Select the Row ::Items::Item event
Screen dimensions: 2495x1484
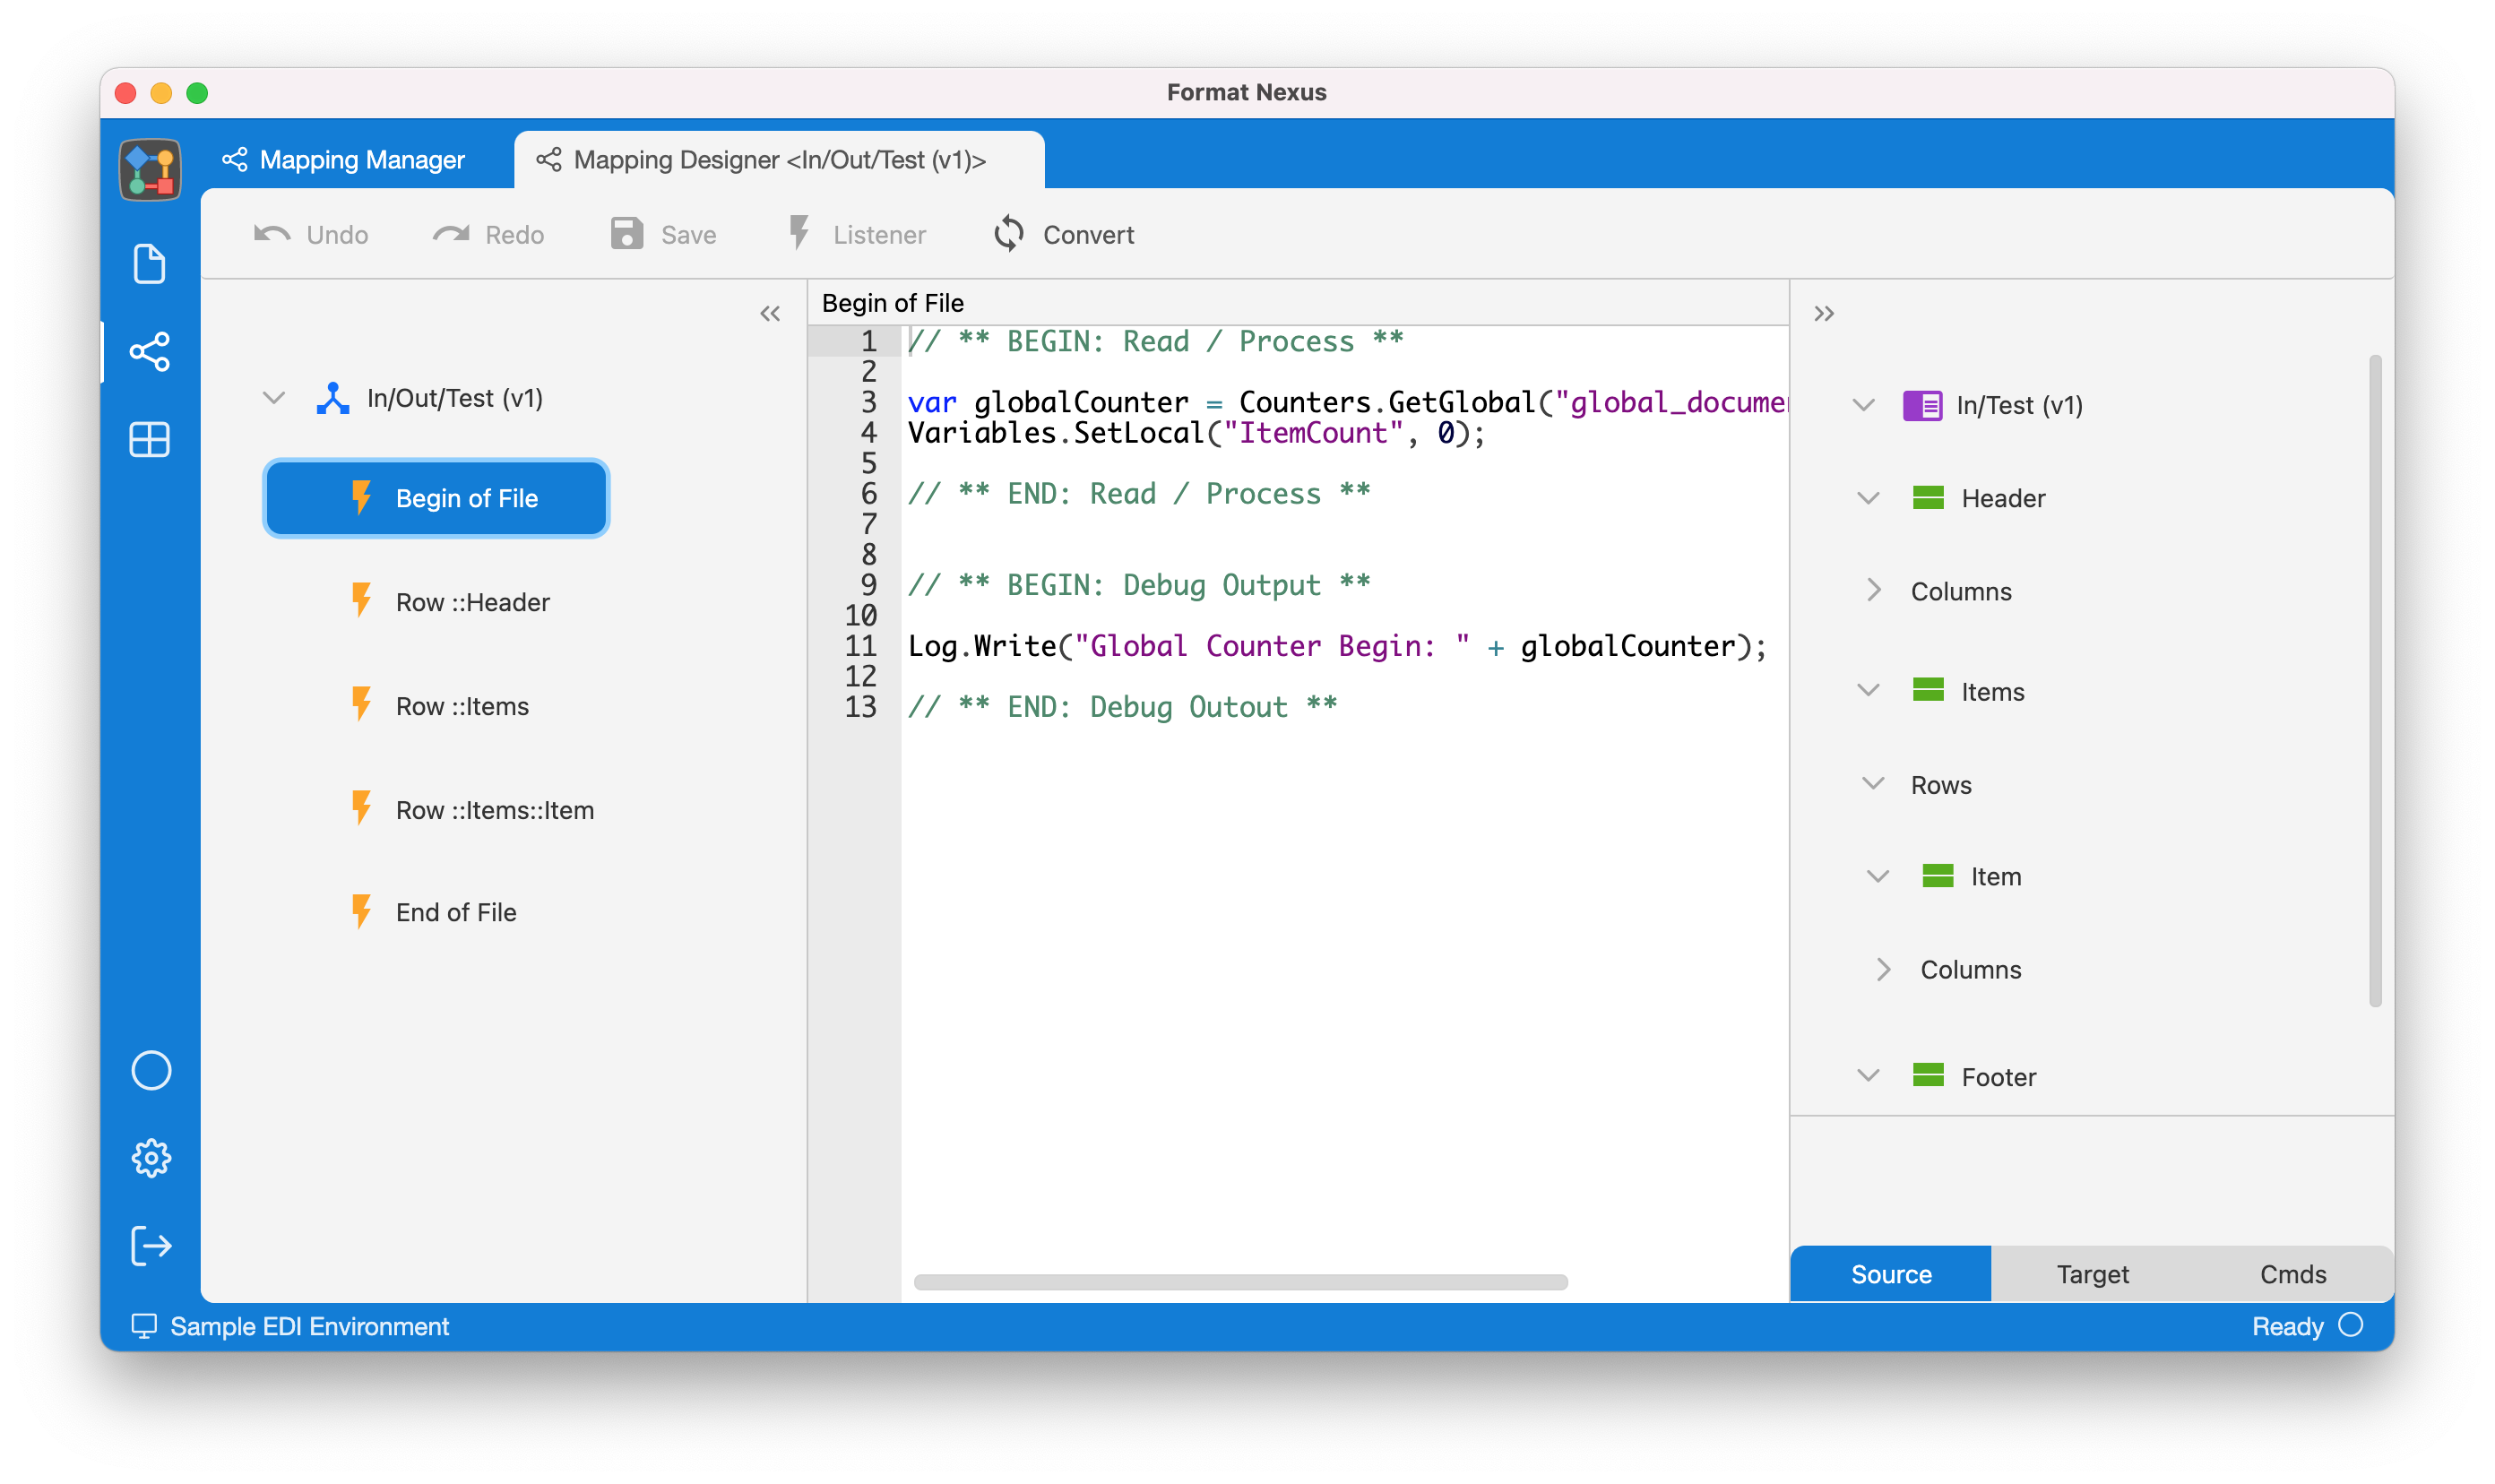(494, 810)
